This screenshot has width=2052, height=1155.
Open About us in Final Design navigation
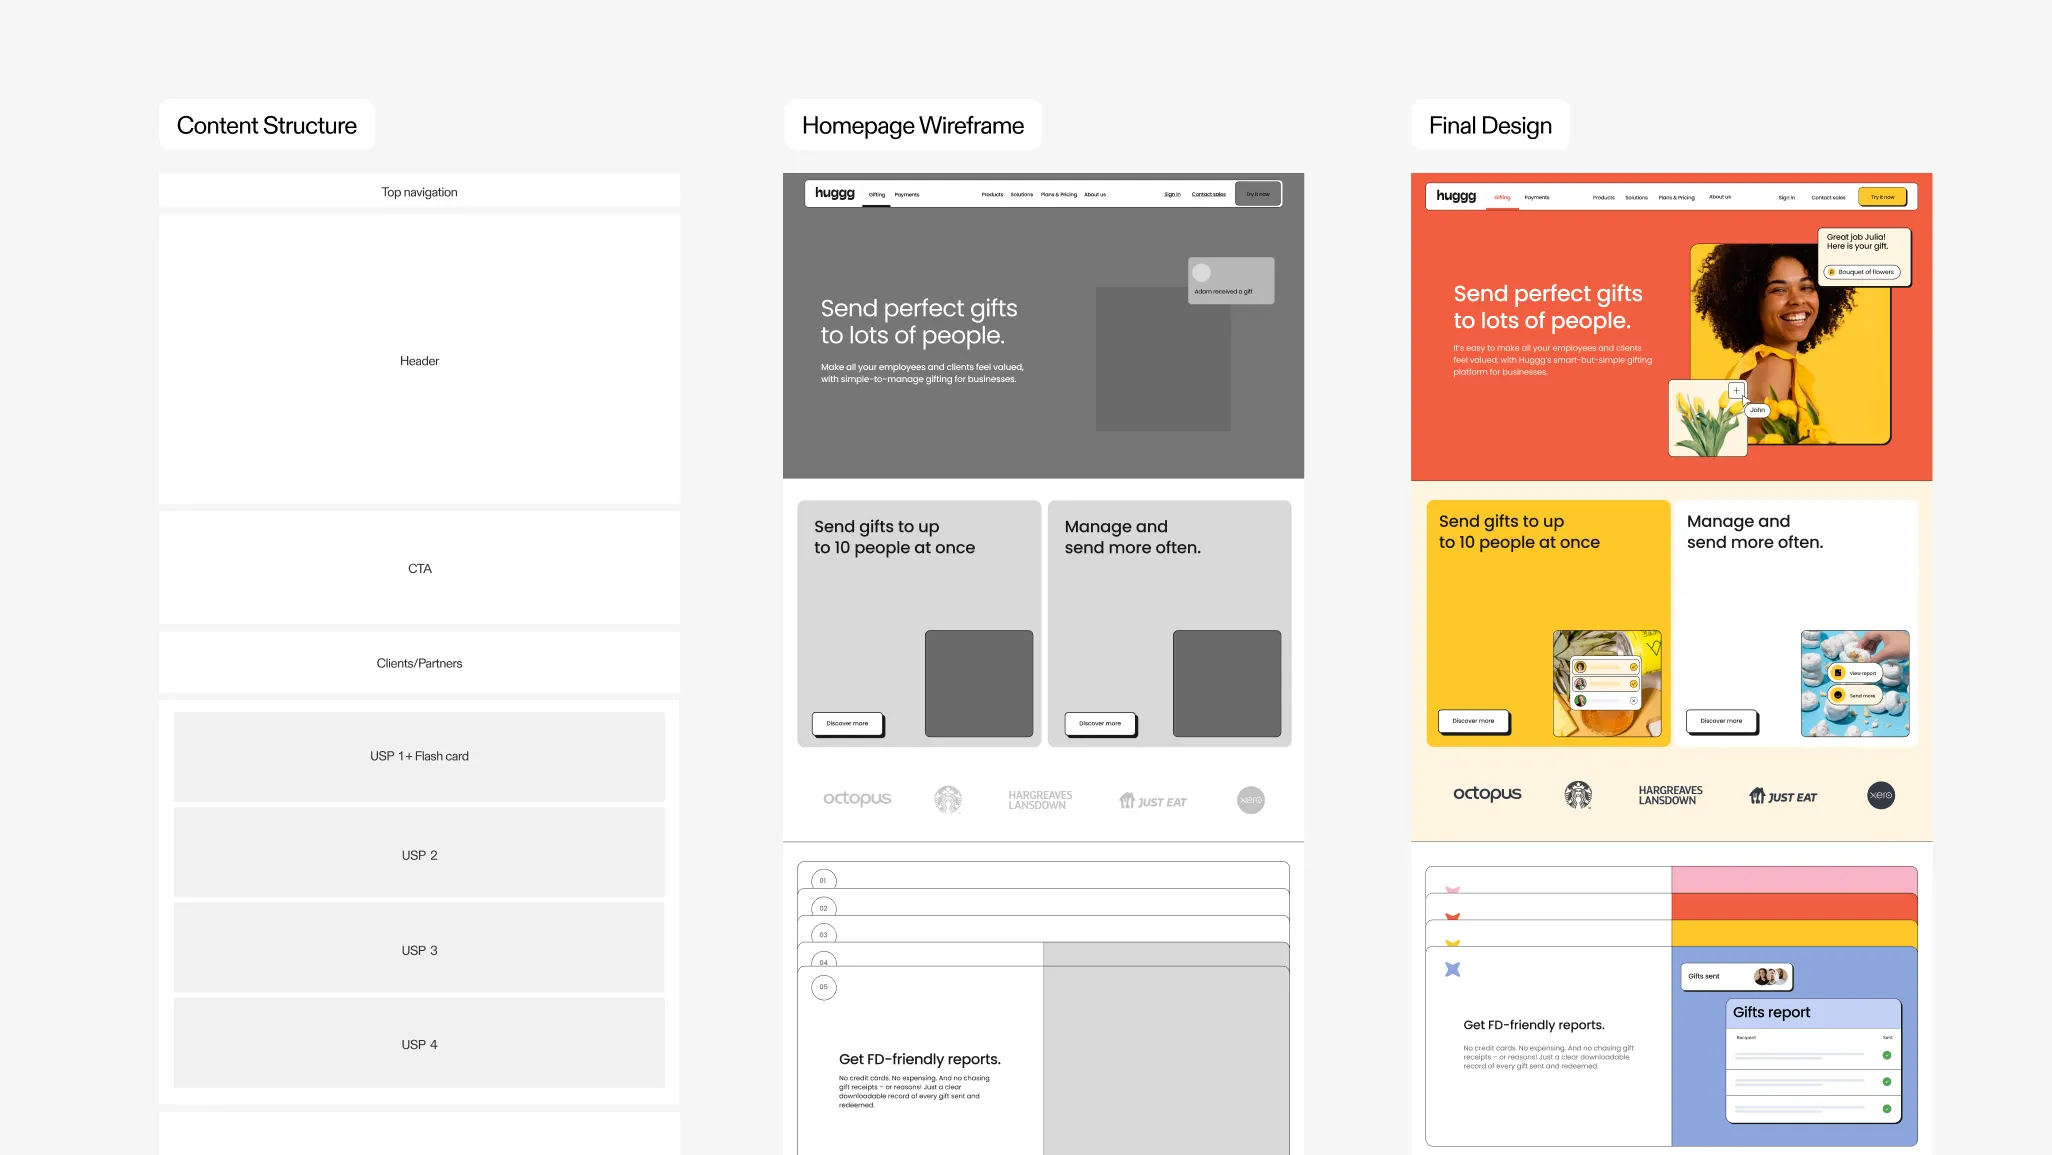[x=1720, y=197]
